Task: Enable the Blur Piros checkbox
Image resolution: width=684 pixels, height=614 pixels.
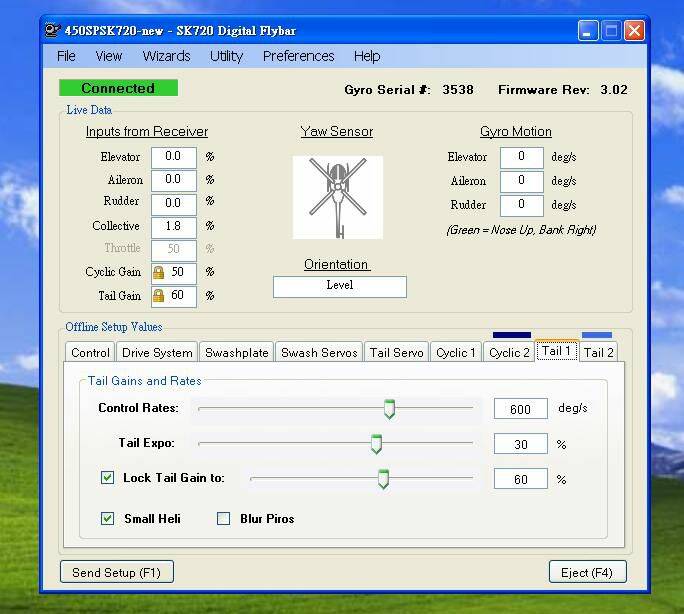Action: (x=223, y=518)
